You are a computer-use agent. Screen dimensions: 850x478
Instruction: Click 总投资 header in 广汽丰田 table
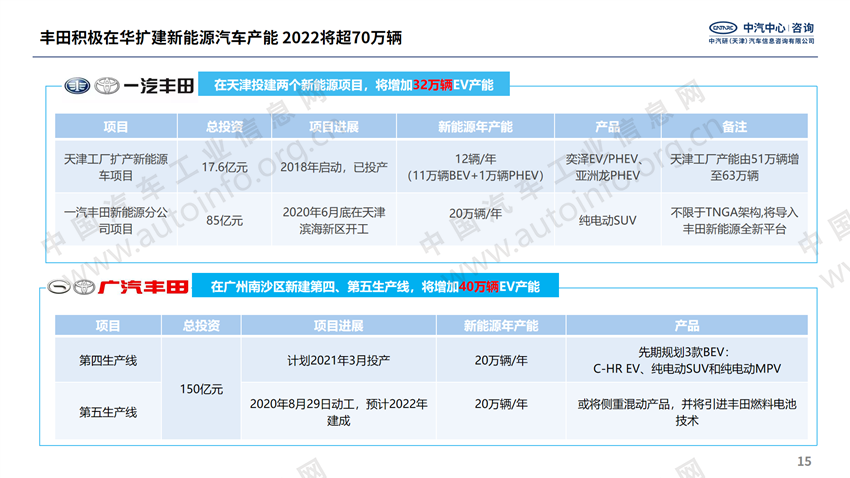(201, 325)
